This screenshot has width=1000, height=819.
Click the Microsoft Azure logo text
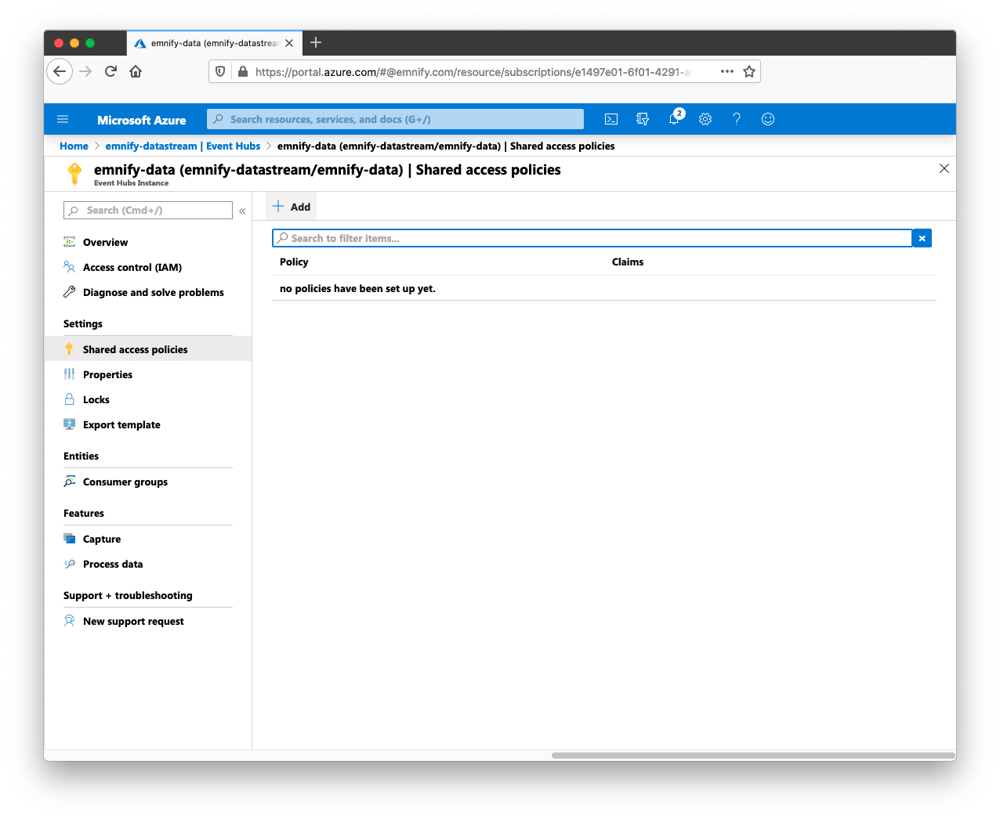coord(142,120)
